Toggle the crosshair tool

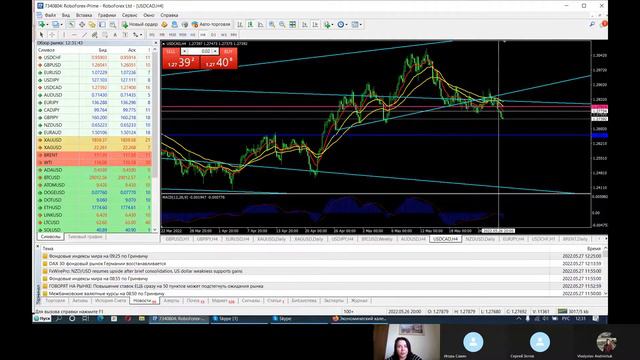tap(52, 35)
